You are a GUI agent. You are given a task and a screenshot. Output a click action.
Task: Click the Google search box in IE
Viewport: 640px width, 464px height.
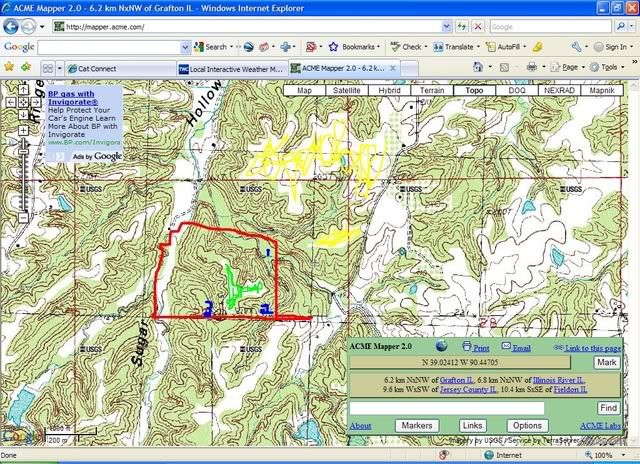click(x=550, y=27)
